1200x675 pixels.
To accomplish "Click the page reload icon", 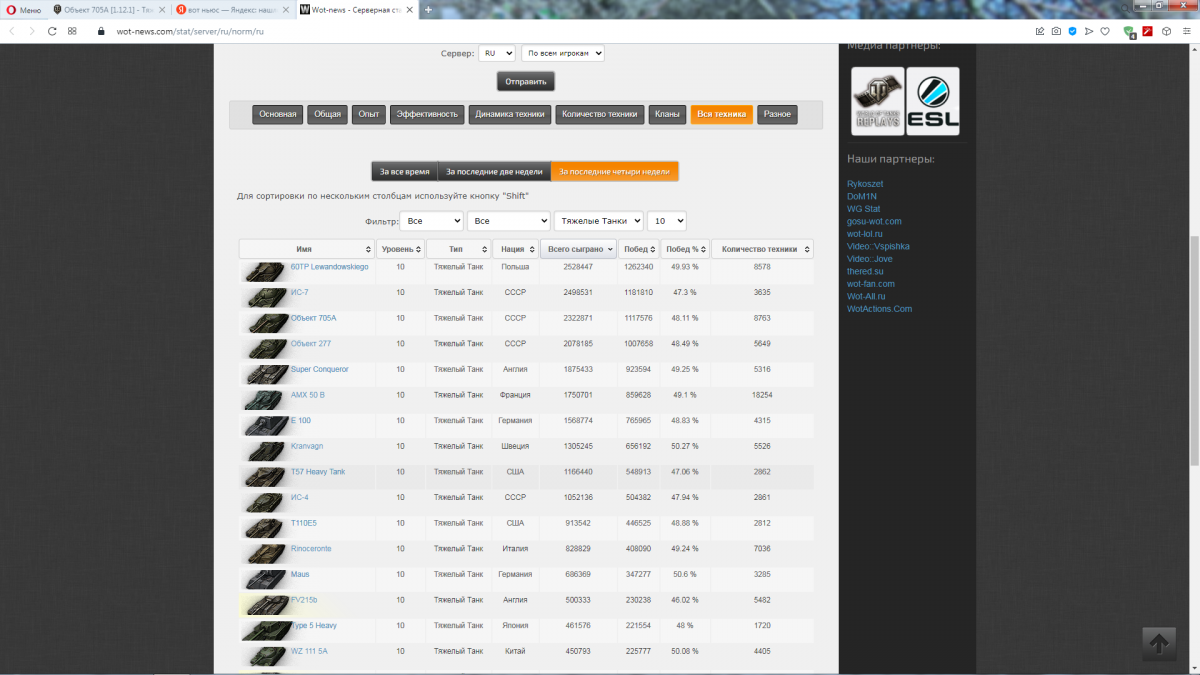I will 52,31.
